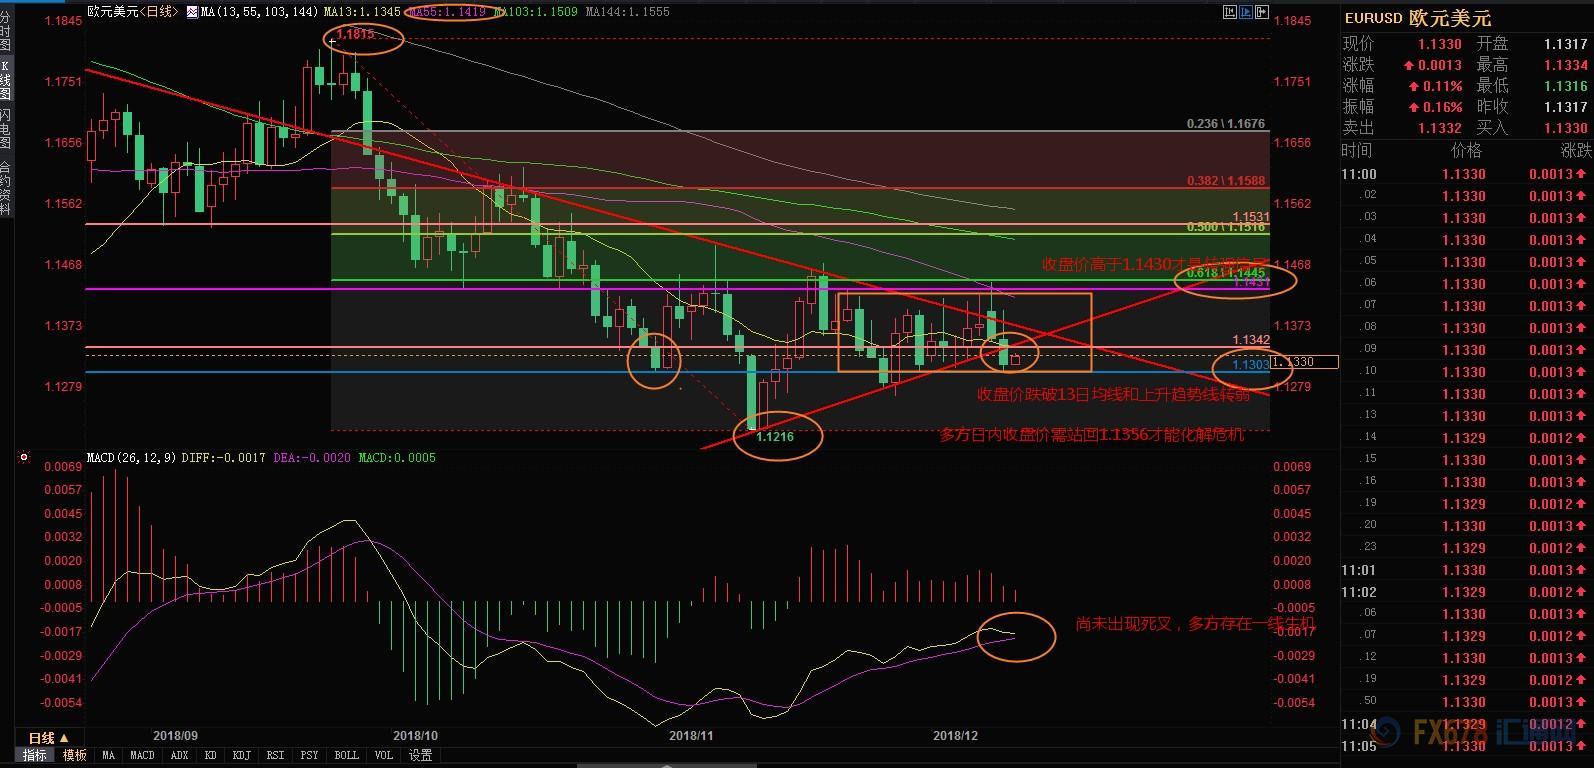The image size is (1594, 768).
Task: Choose the BOLL indicator button
Action: pyautogui.click(x=347, y=756)
